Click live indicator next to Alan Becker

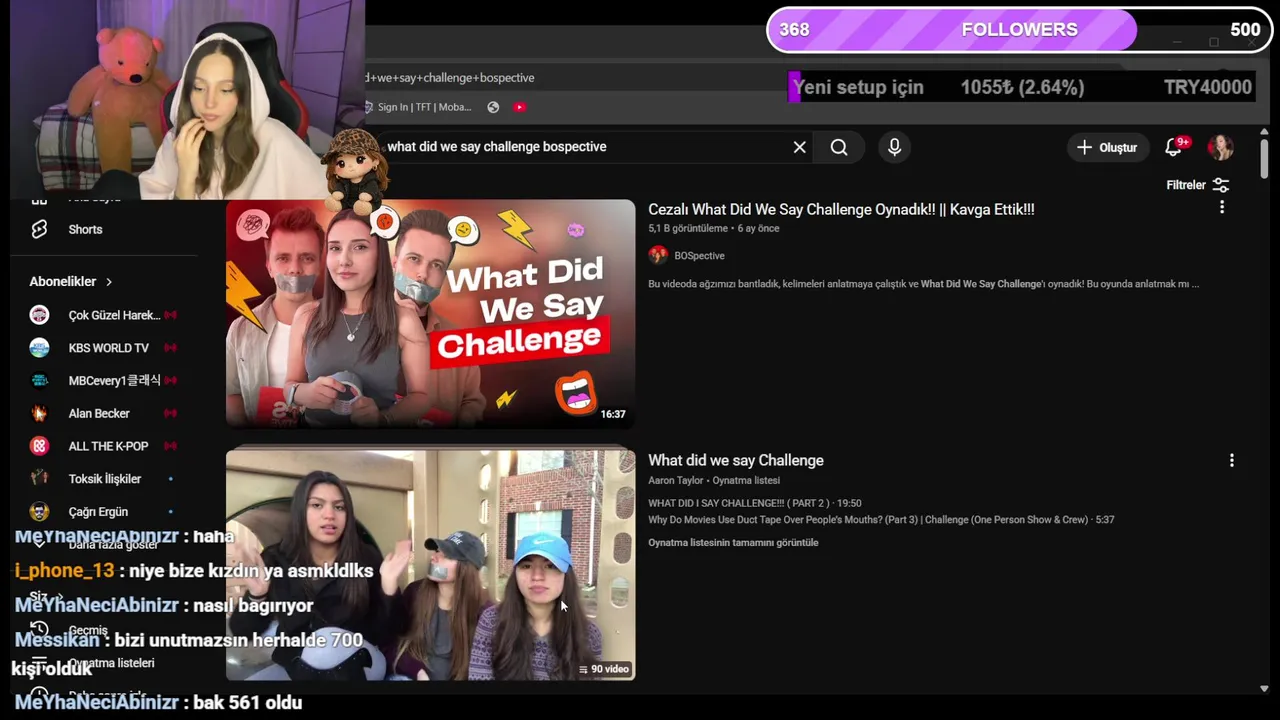[x=170, y=413]
